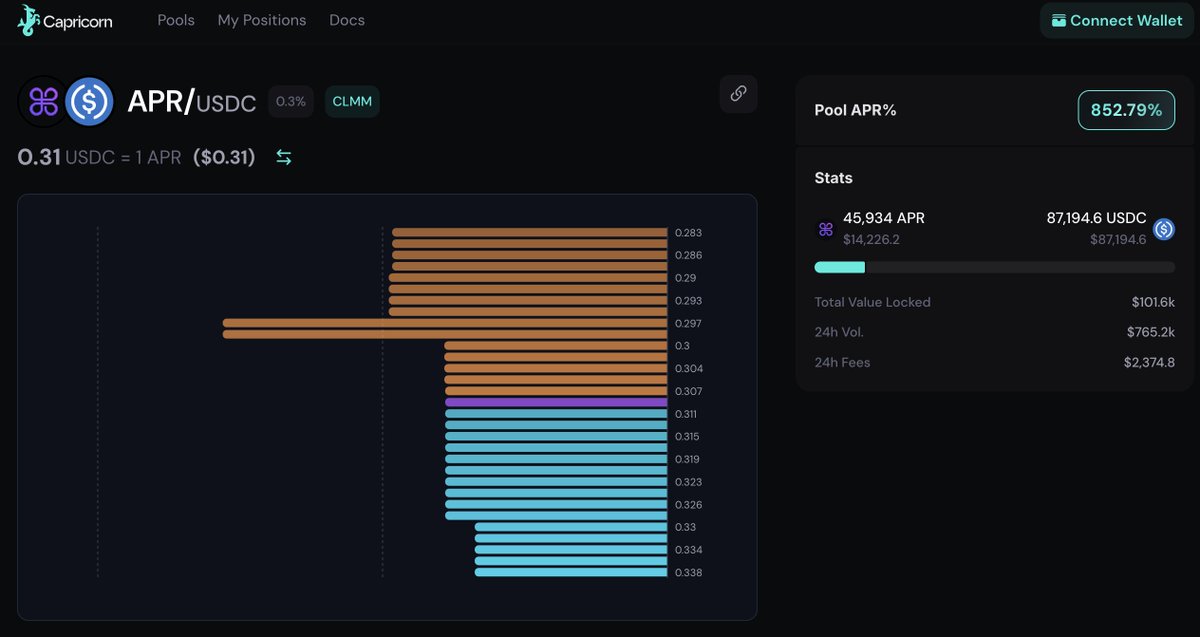Click the 'Stats' heading

(834, 178)
